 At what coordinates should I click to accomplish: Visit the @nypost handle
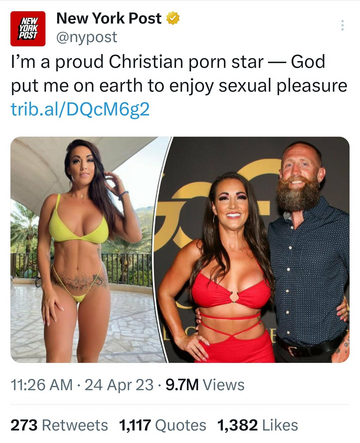(87, 37)
